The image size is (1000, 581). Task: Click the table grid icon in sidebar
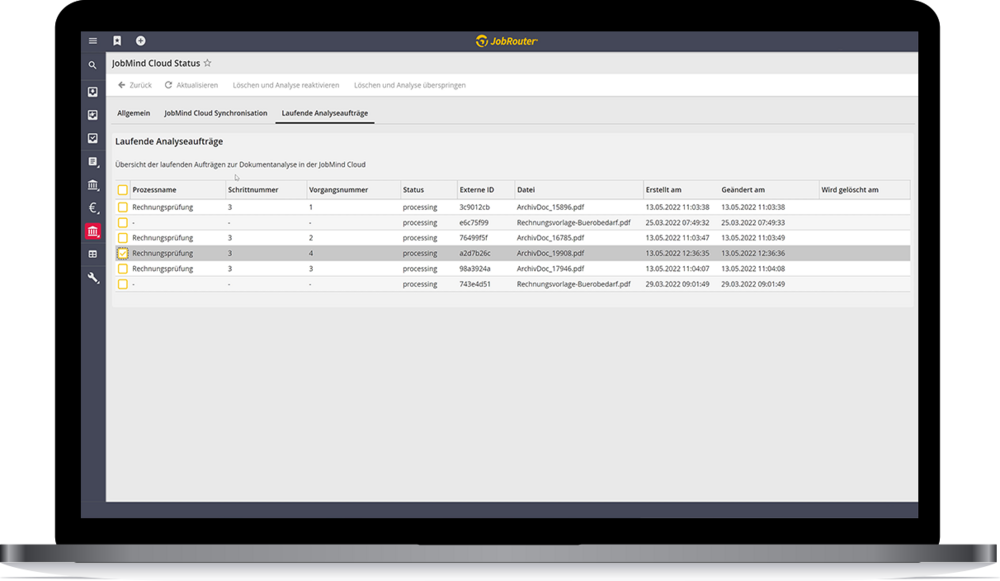(93, 255)
